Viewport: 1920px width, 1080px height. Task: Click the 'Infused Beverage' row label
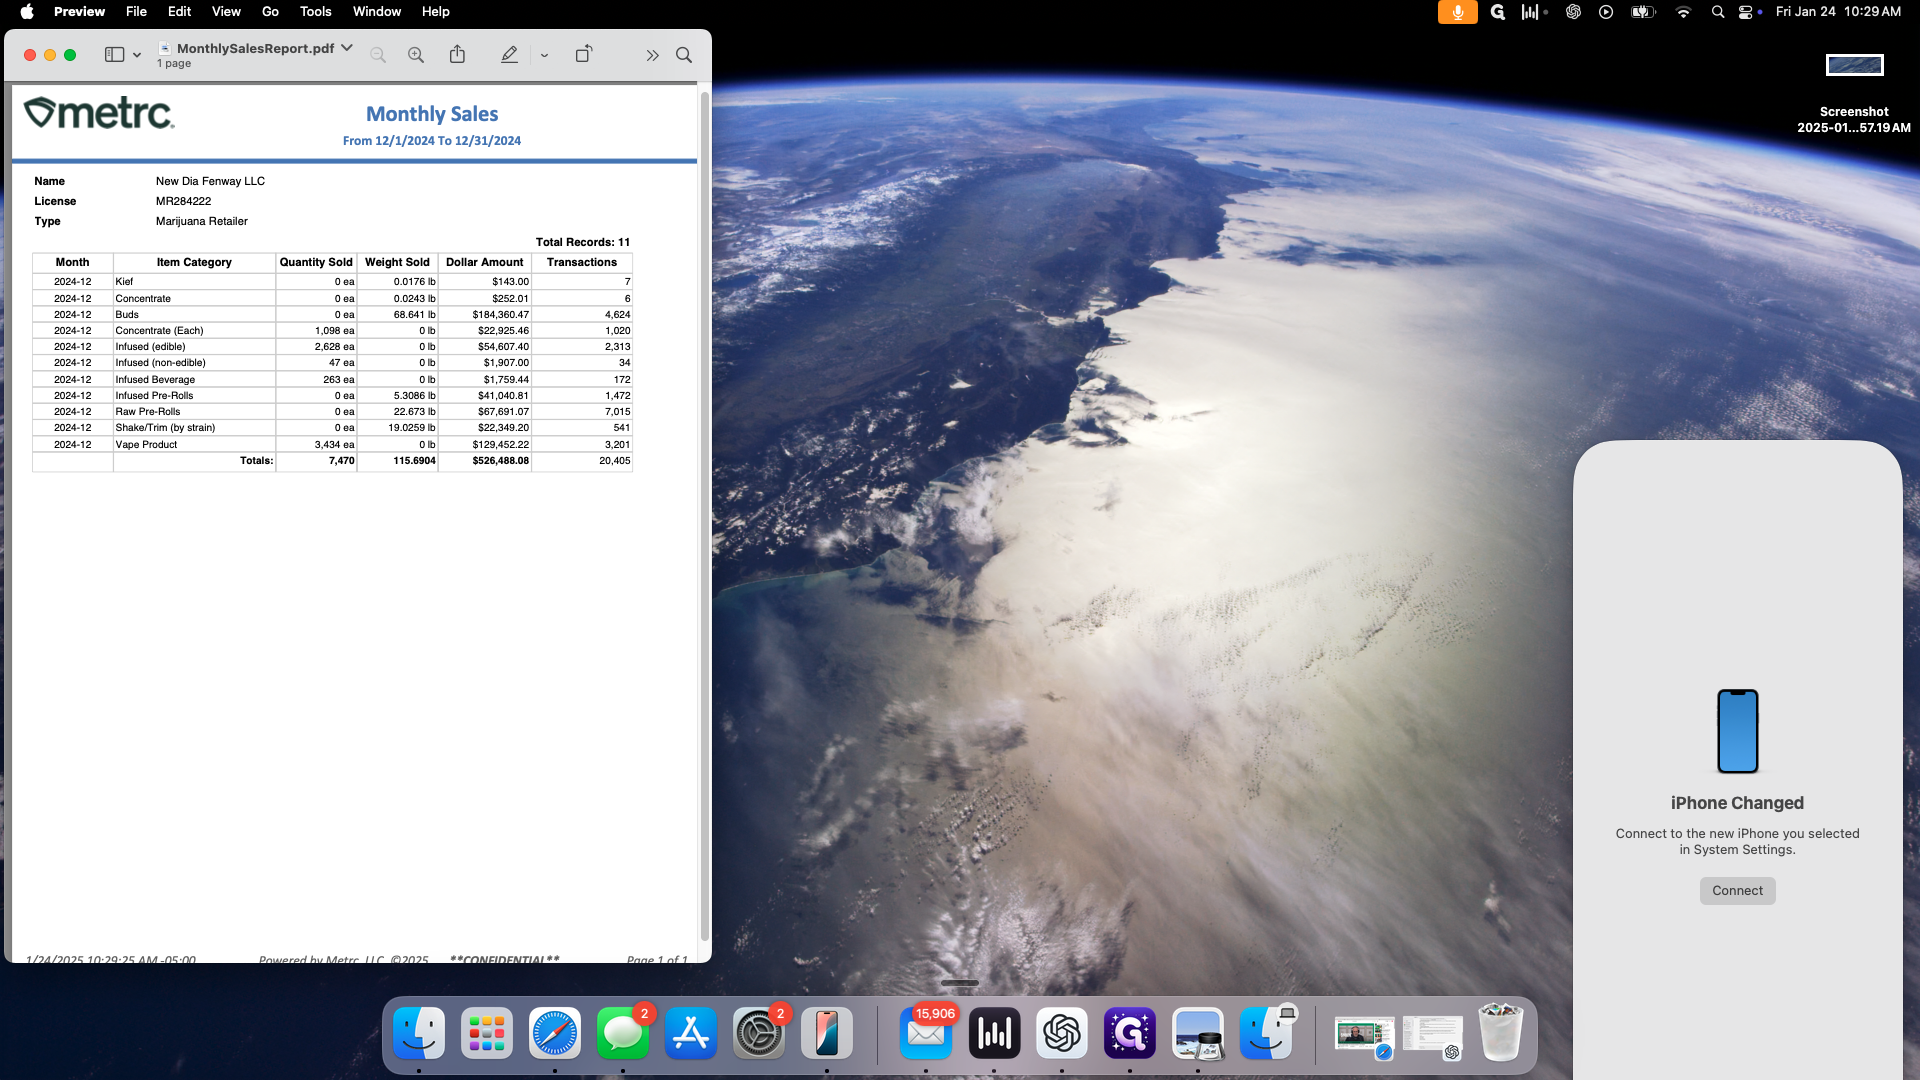point(155,380)
